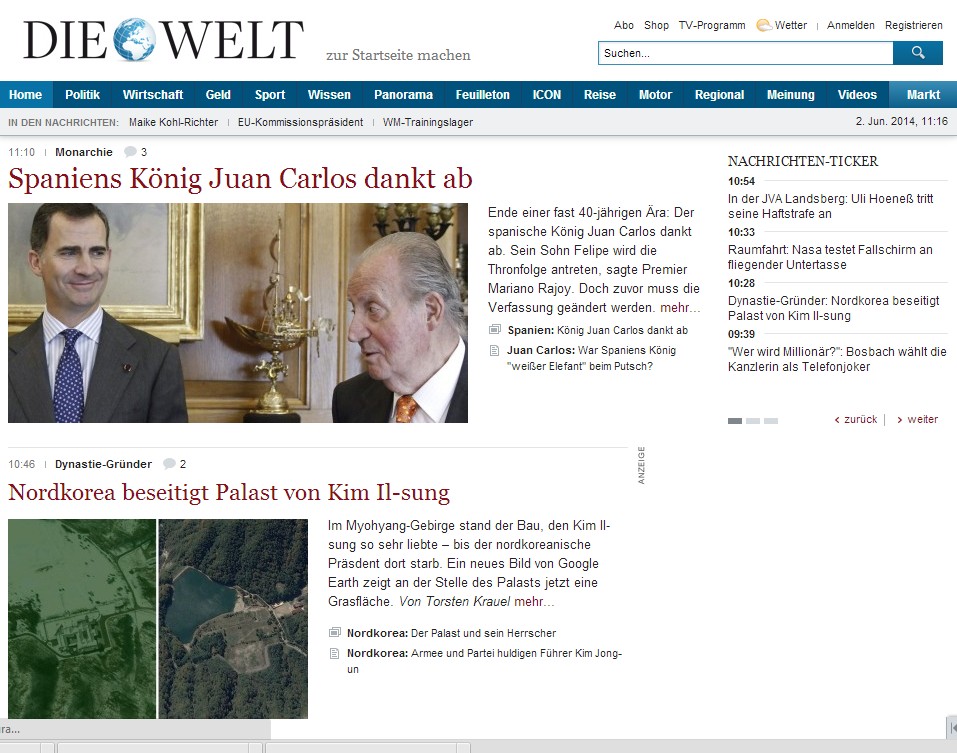Image resolution: width=957 pixels, height=753 pixels.
Task: Open the Wetter weather icon
Action: click(x=764, y=25)
